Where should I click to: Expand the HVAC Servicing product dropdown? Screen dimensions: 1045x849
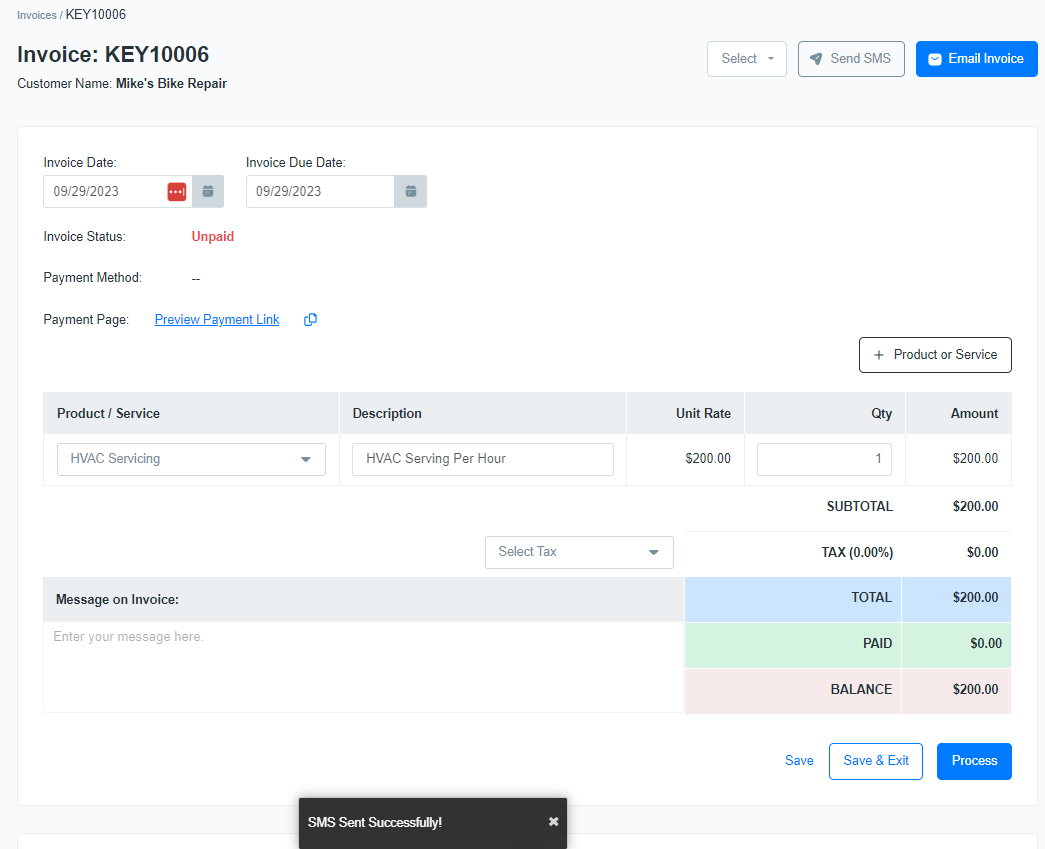191,459
